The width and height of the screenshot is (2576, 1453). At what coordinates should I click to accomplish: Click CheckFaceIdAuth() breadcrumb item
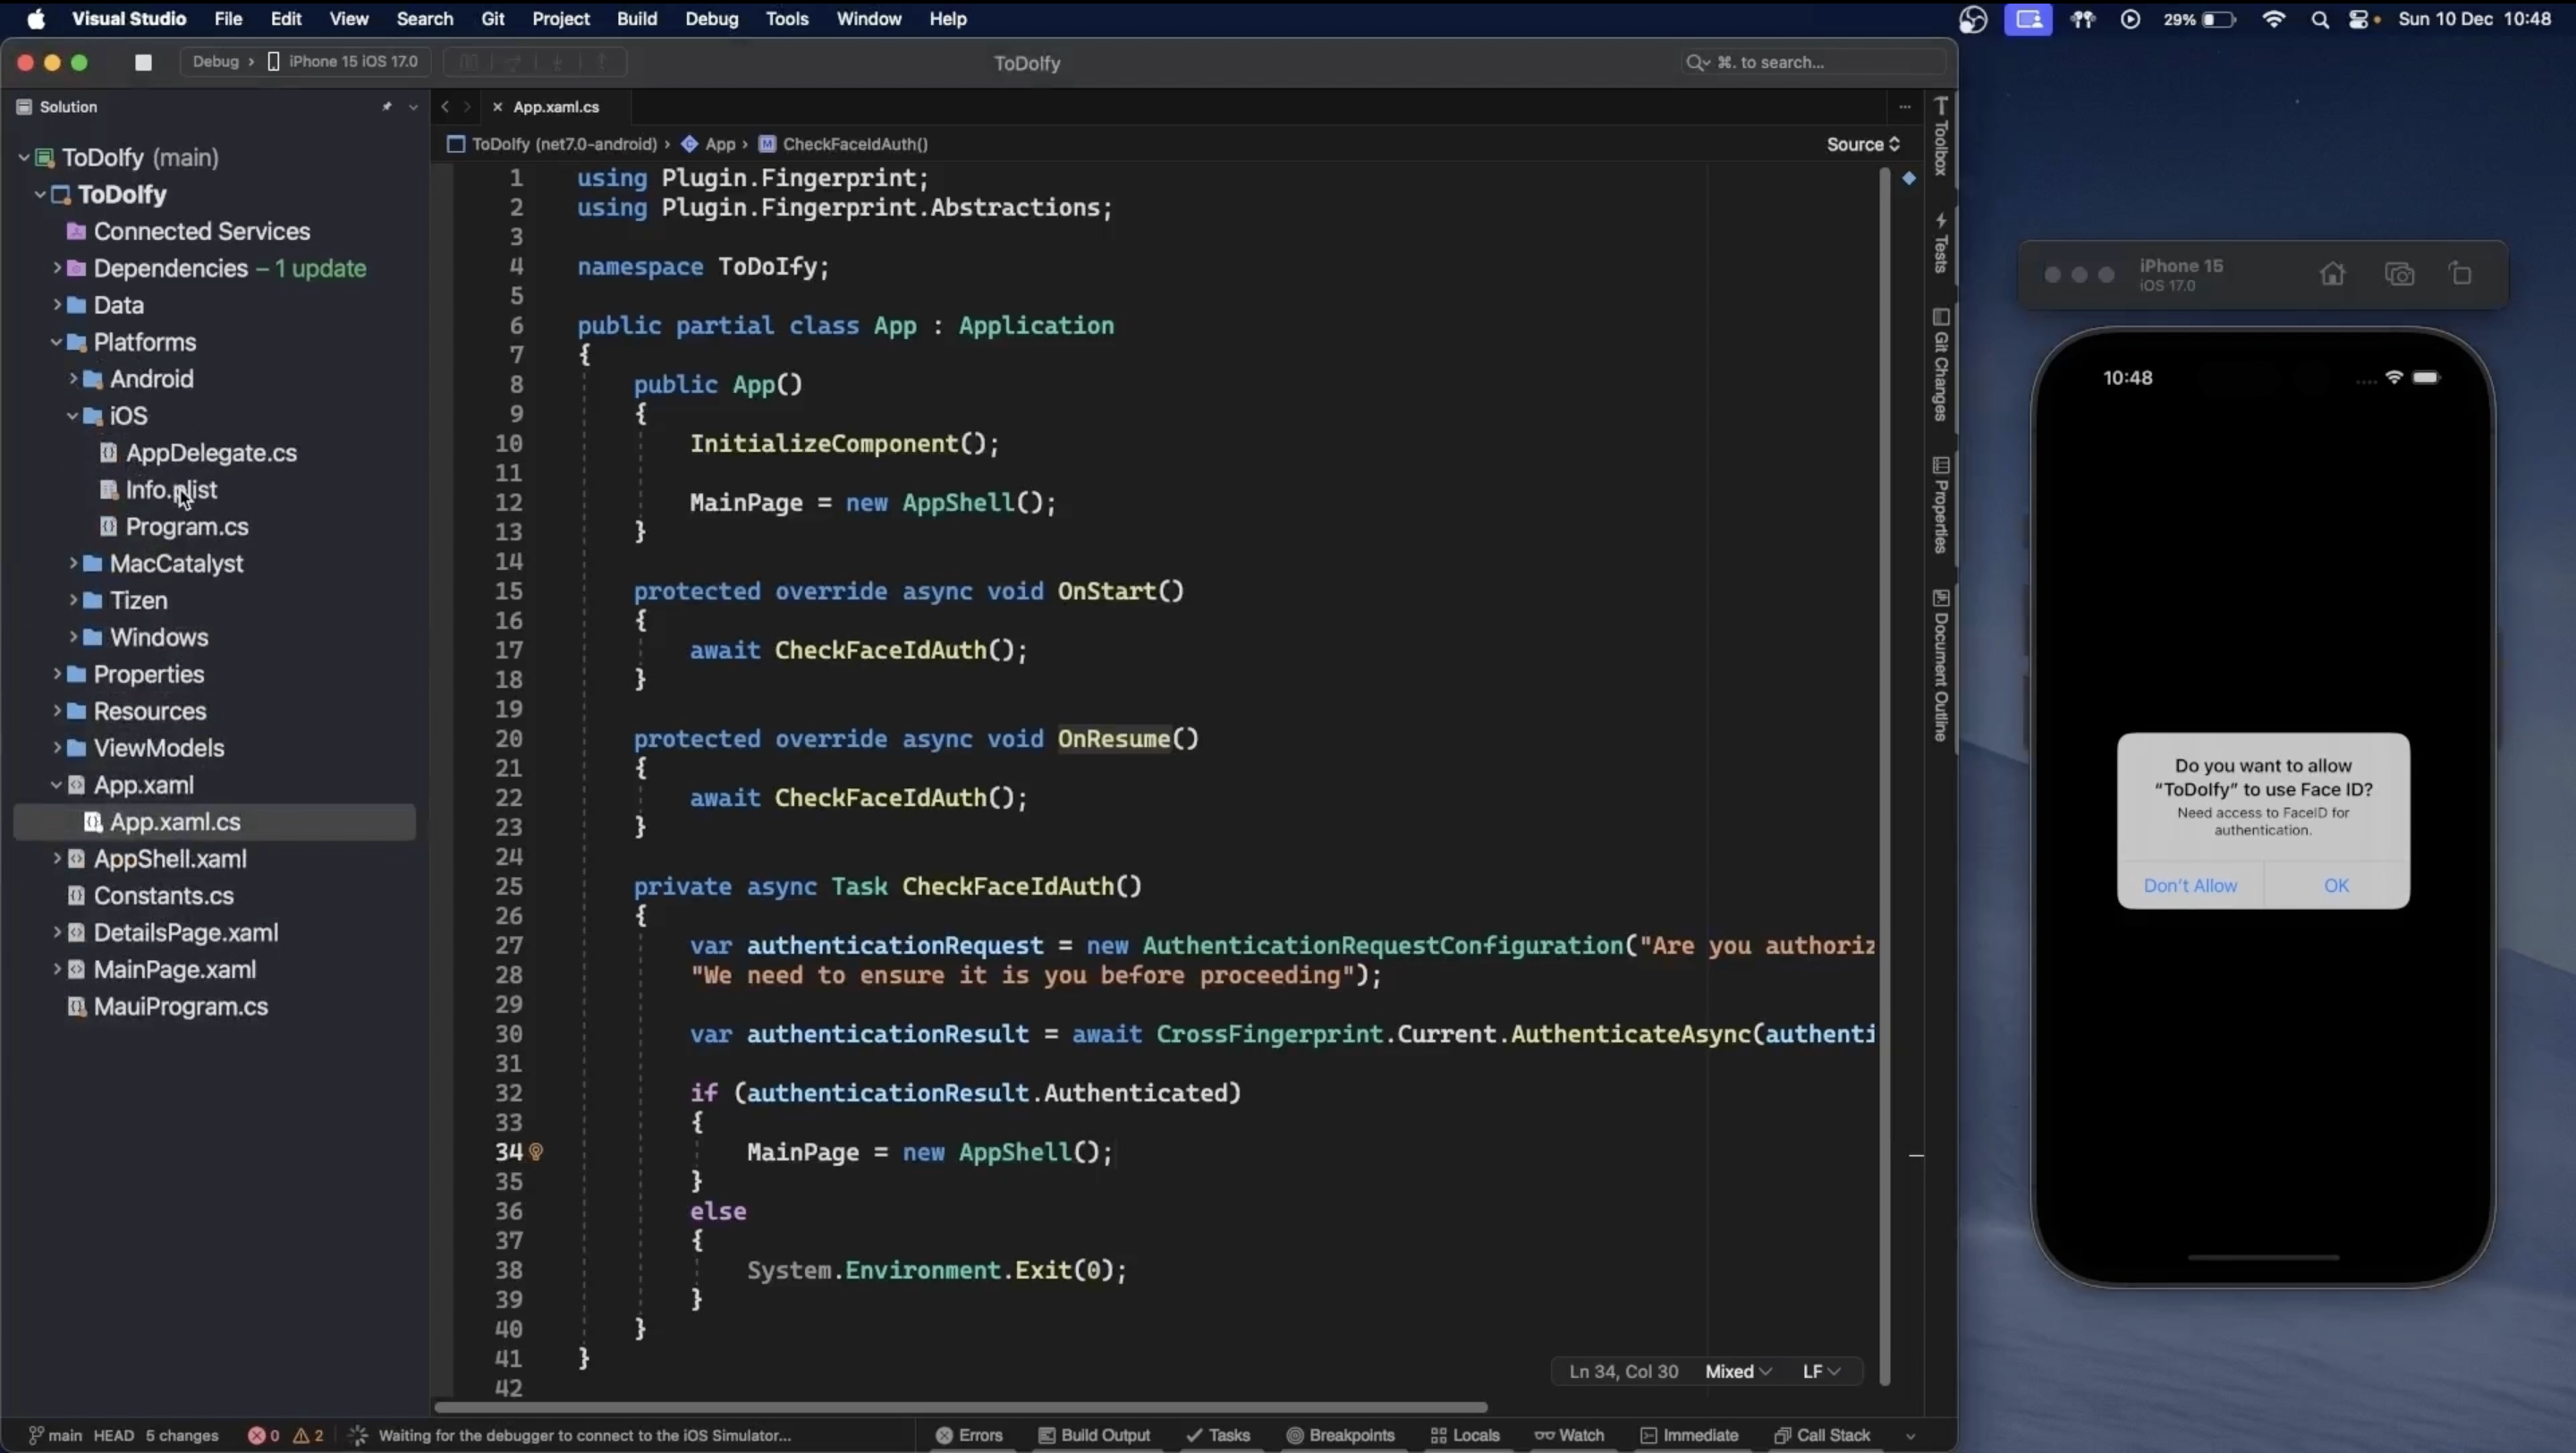click(843, 144)
